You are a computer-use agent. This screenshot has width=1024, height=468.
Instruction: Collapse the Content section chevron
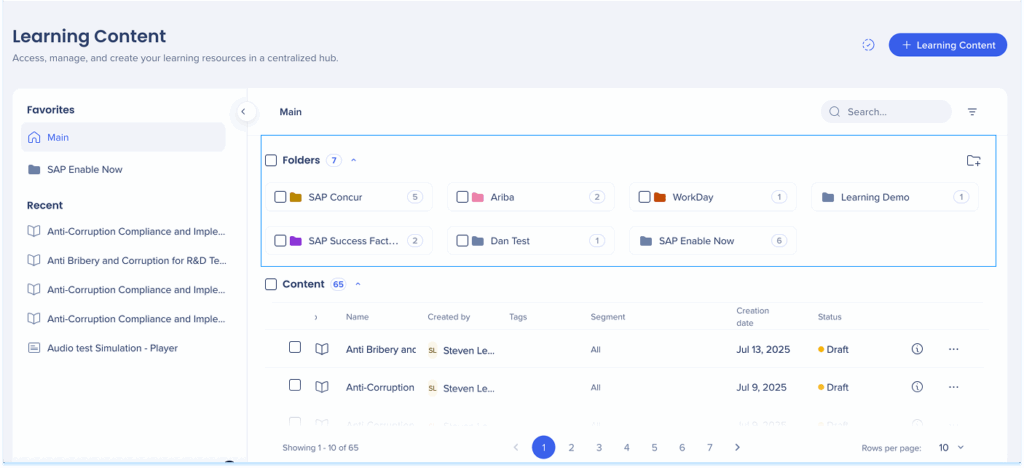[357, 284]
